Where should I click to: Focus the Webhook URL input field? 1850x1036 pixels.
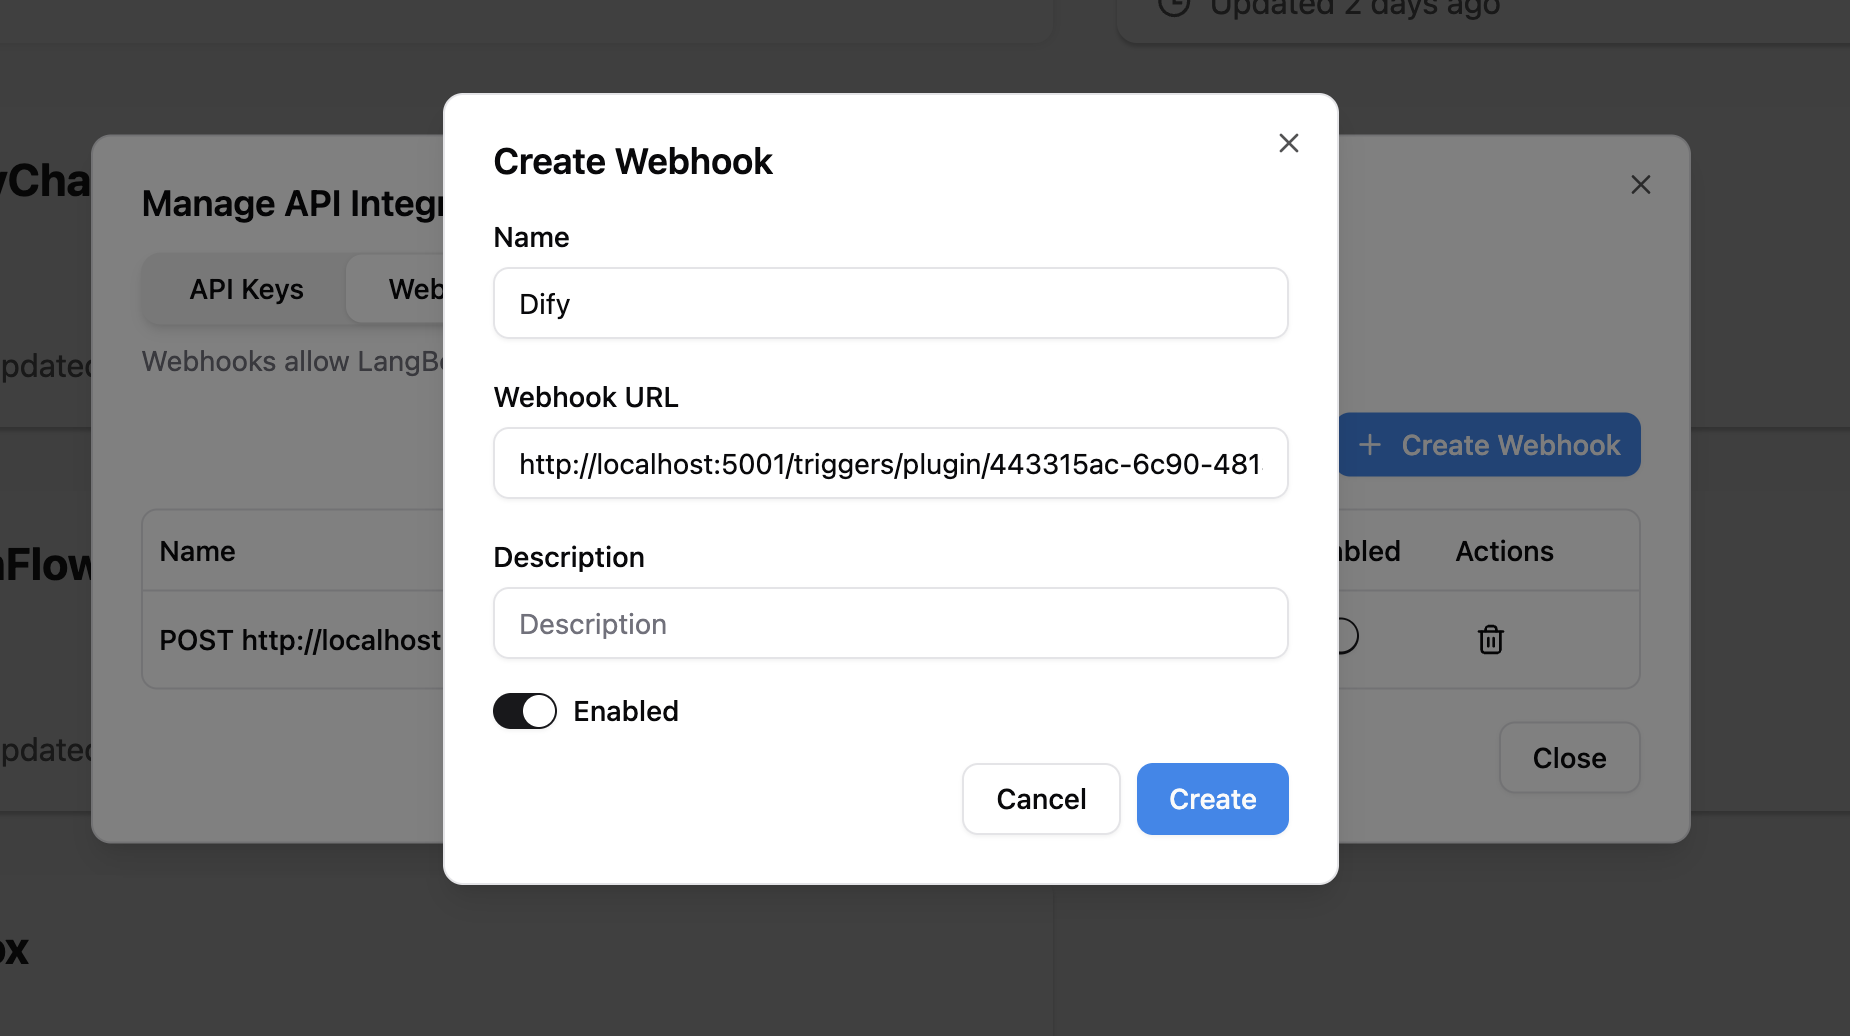[x=890, y=463]
